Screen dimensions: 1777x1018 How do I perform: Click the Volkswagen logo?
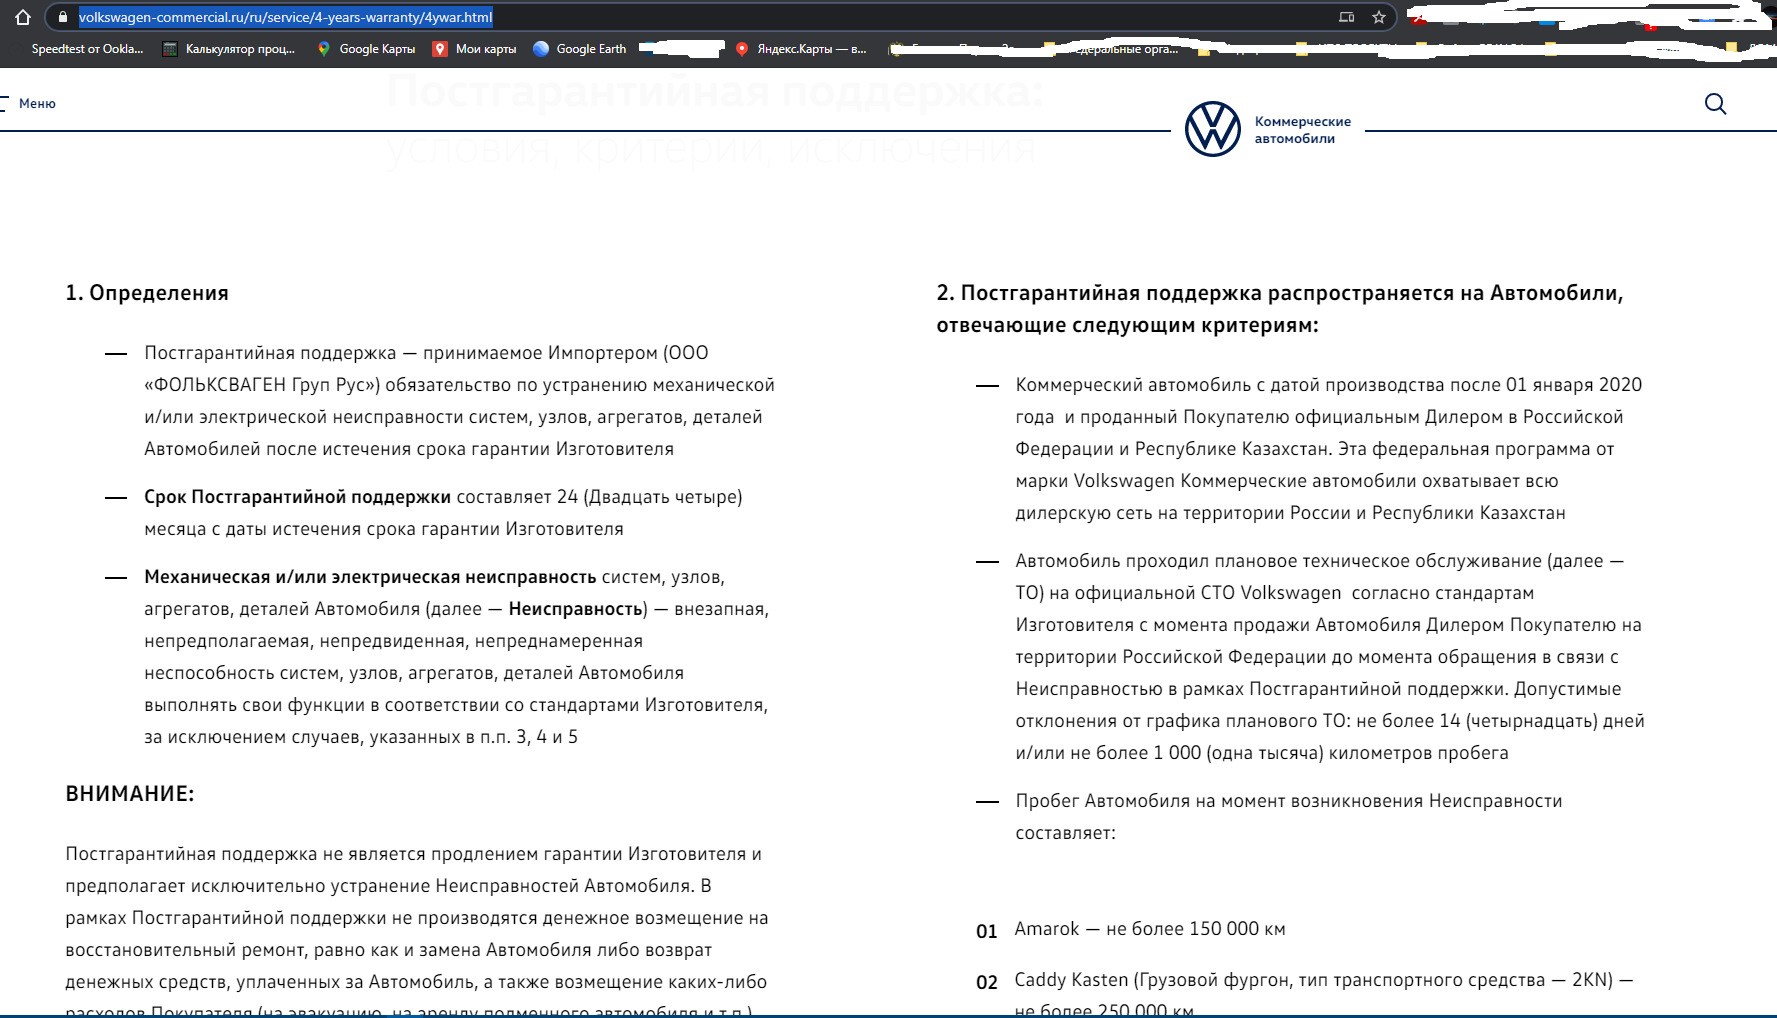coord(1212,129)
